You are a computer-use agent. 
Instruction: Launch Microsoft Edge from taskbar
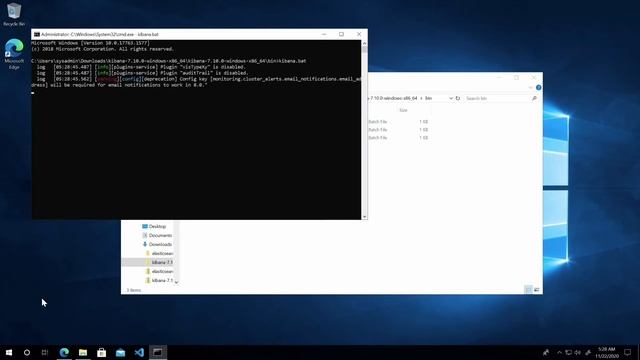click(64, 352)
